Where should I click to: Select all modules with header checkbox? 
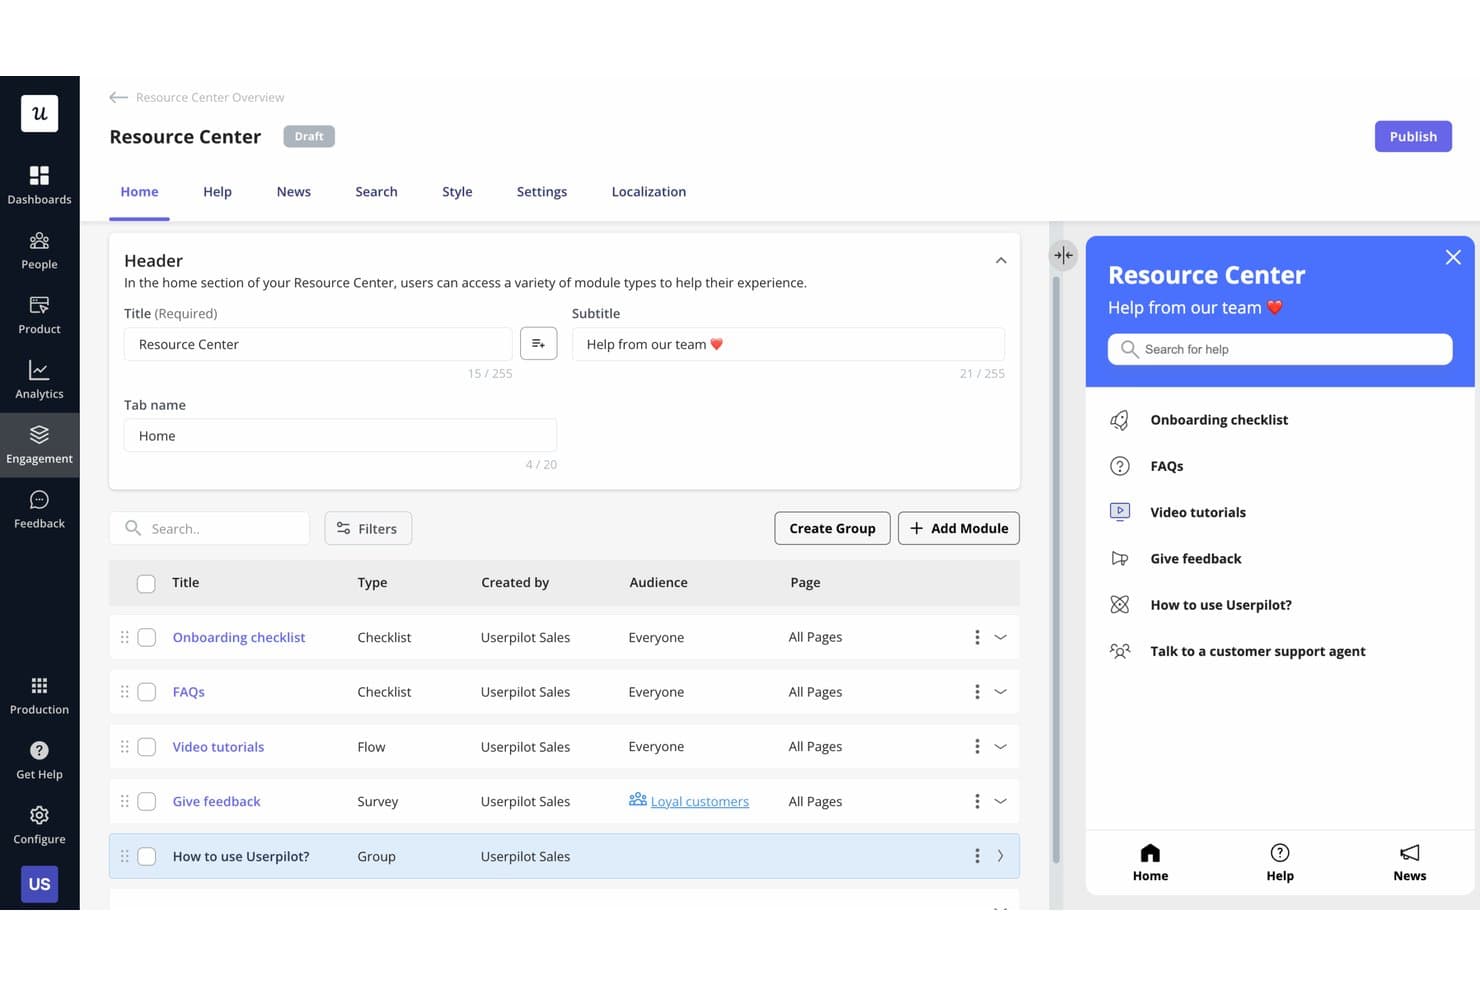[146, 583]
